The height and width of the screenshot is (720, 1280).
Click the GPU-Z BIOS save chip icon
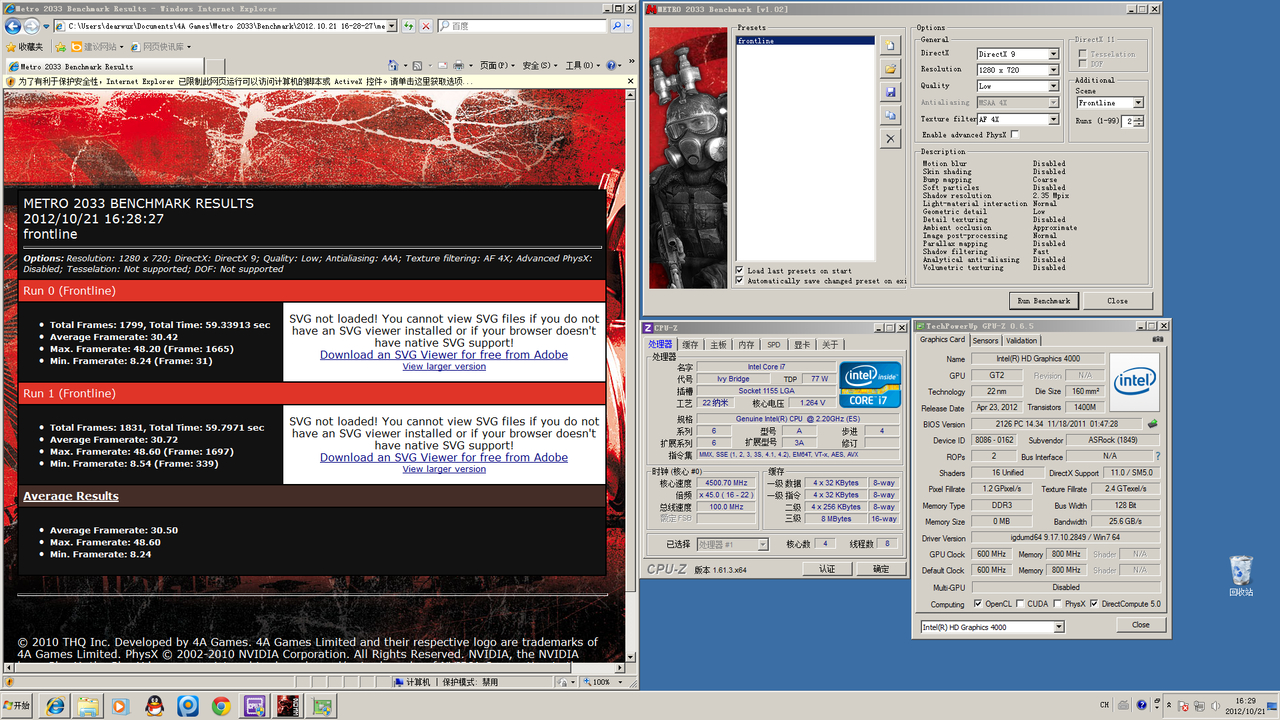tap(1152, 424)
